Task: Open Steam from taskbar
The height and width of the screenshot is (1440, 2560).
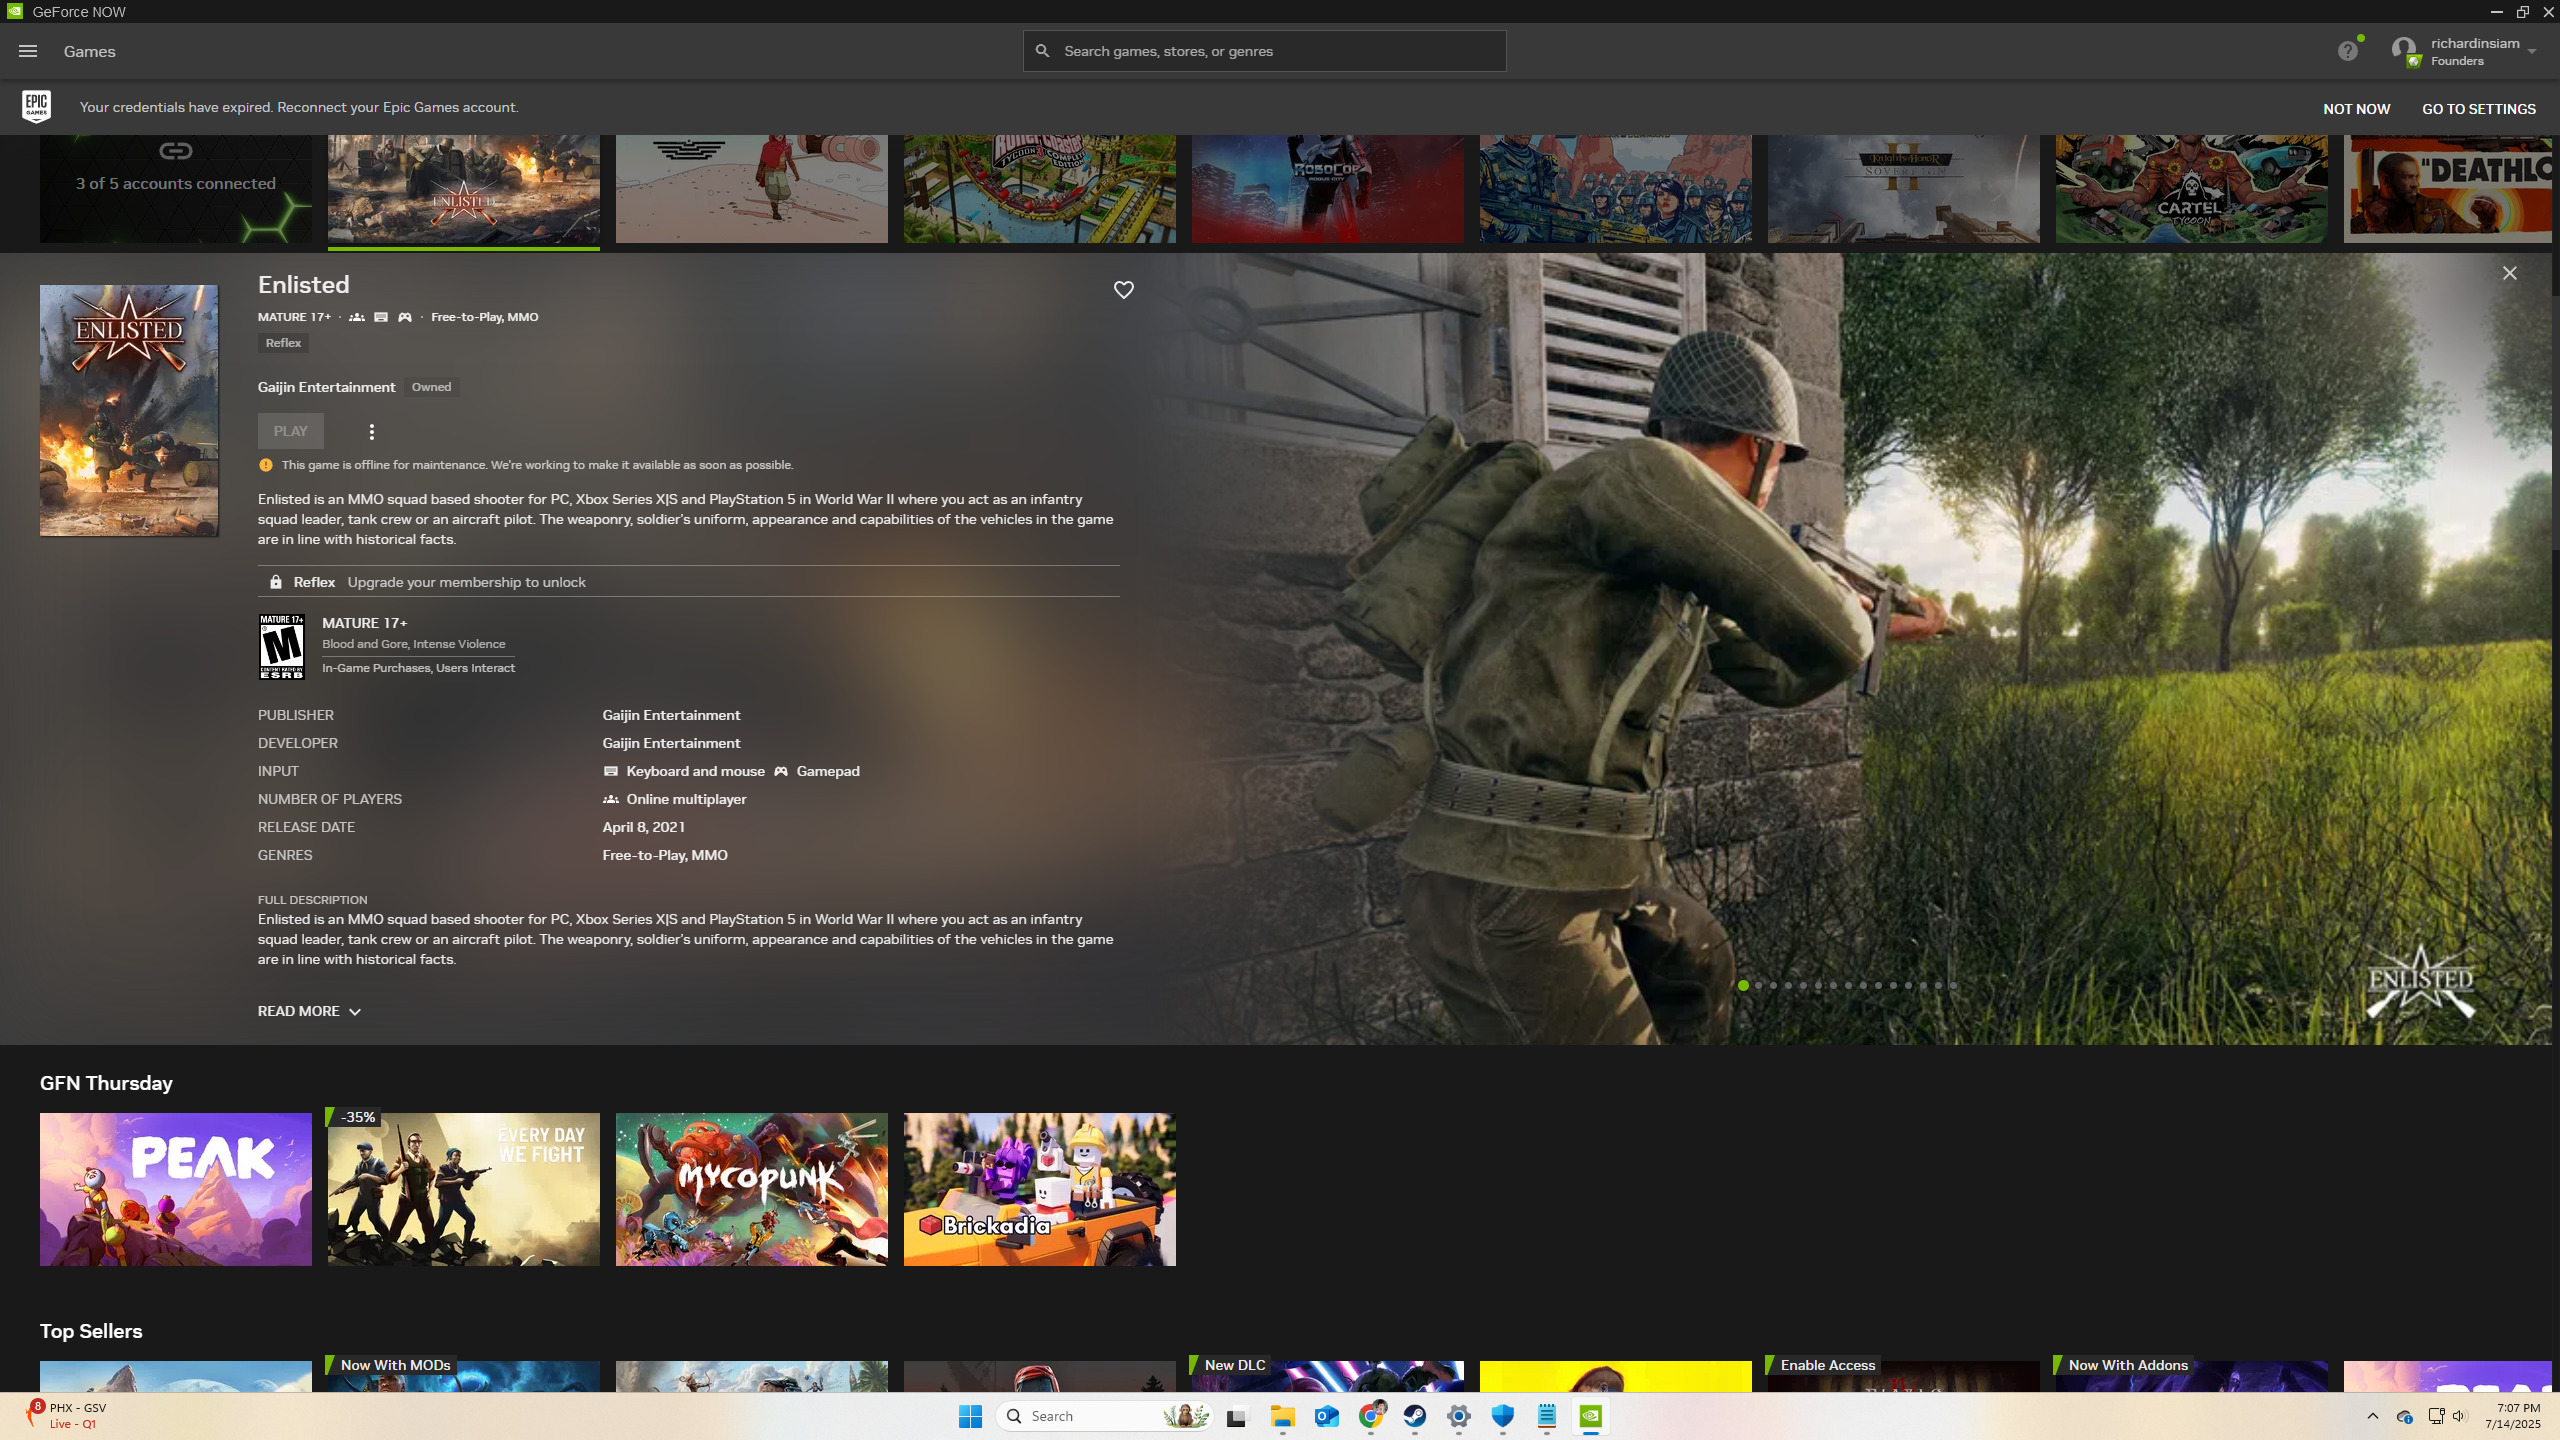Action: (1415, 1416)
